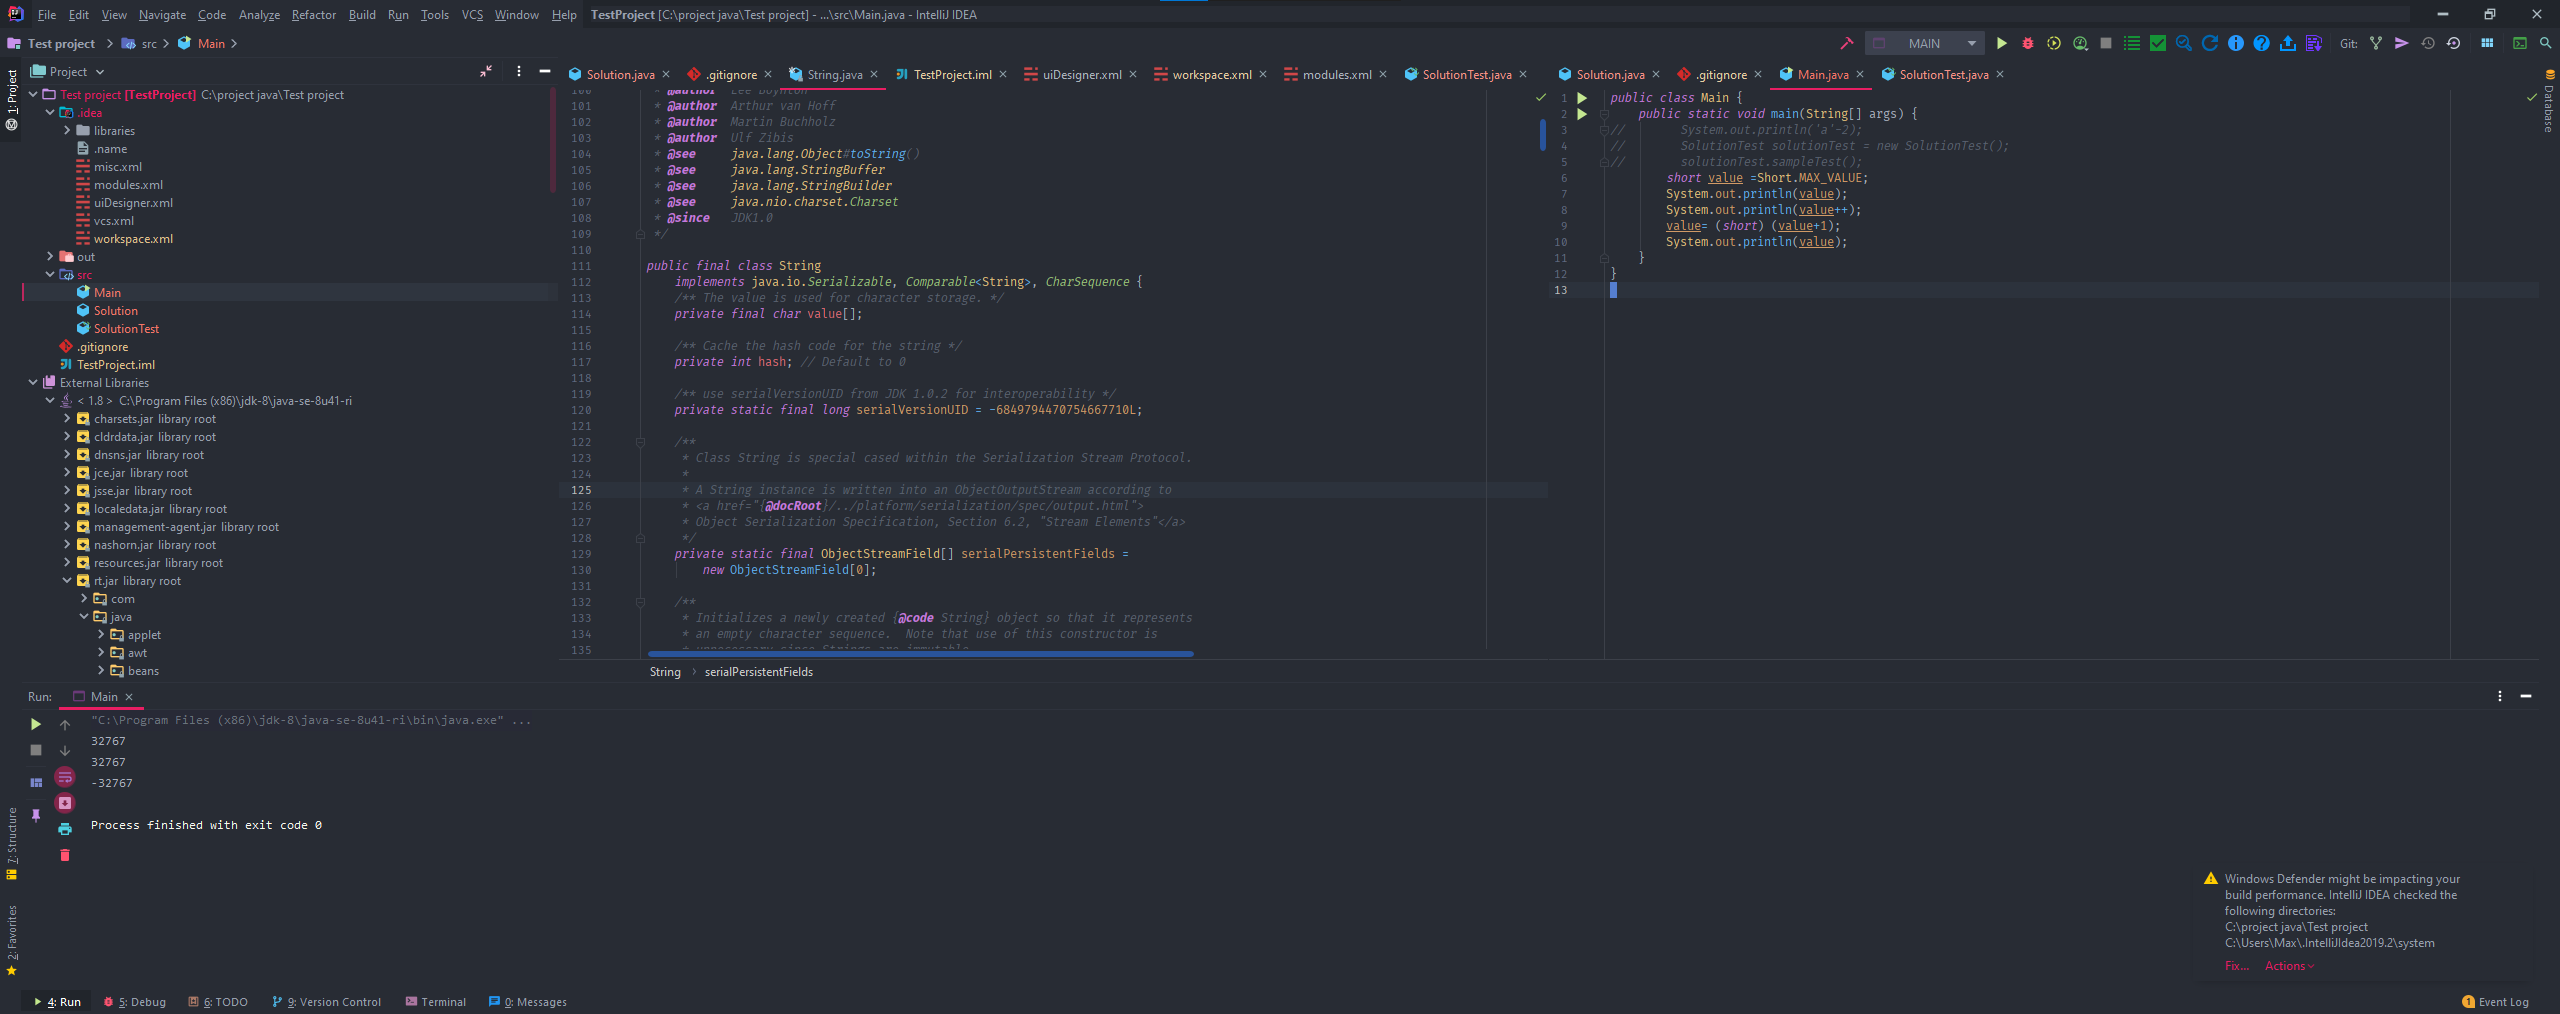The image size is (2560, 1014).
Task: Expand the out folder node
Action: (50, 256)
